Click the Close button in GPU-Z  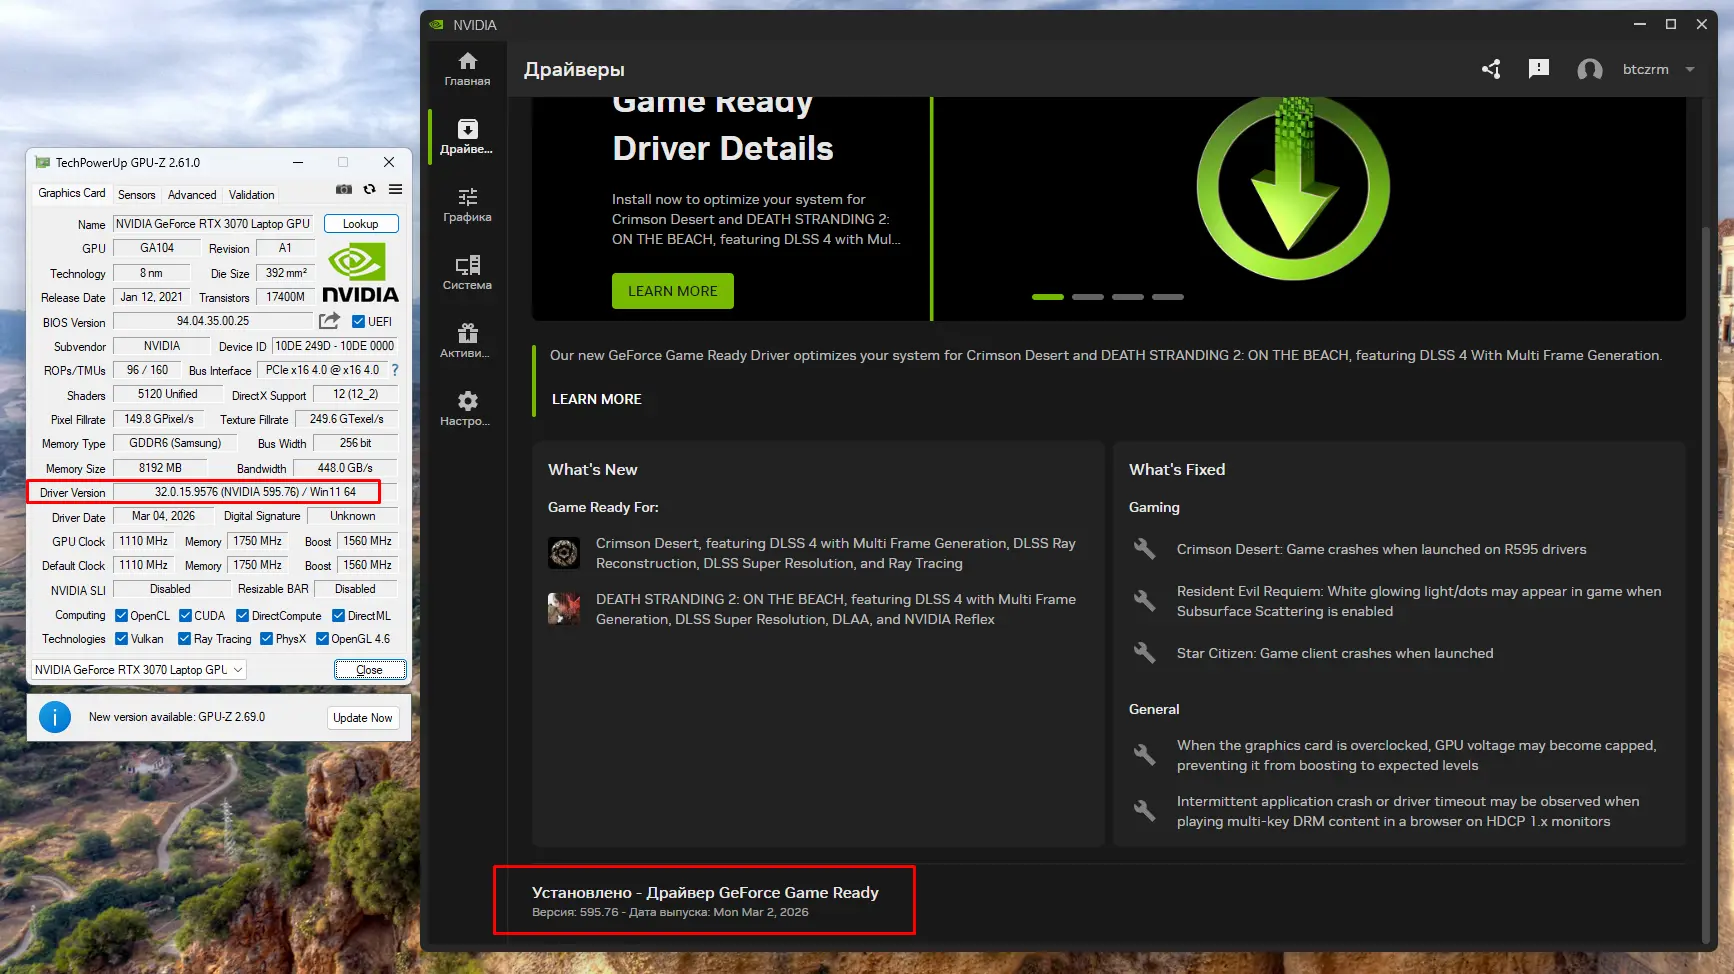369,670
